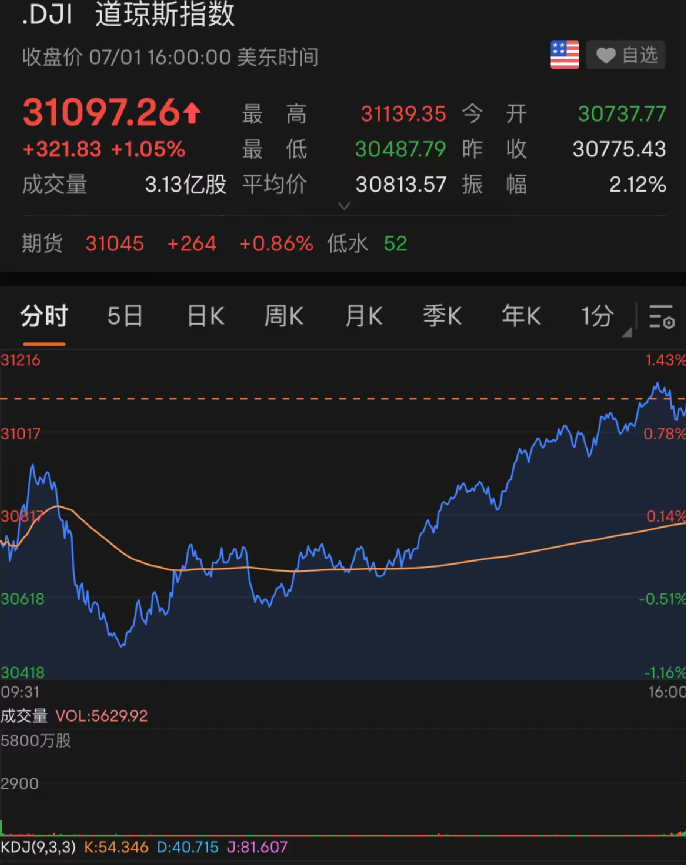Click the -1.16% axis label
This screenshot has width=686, height=865.
tap(665, 672)
